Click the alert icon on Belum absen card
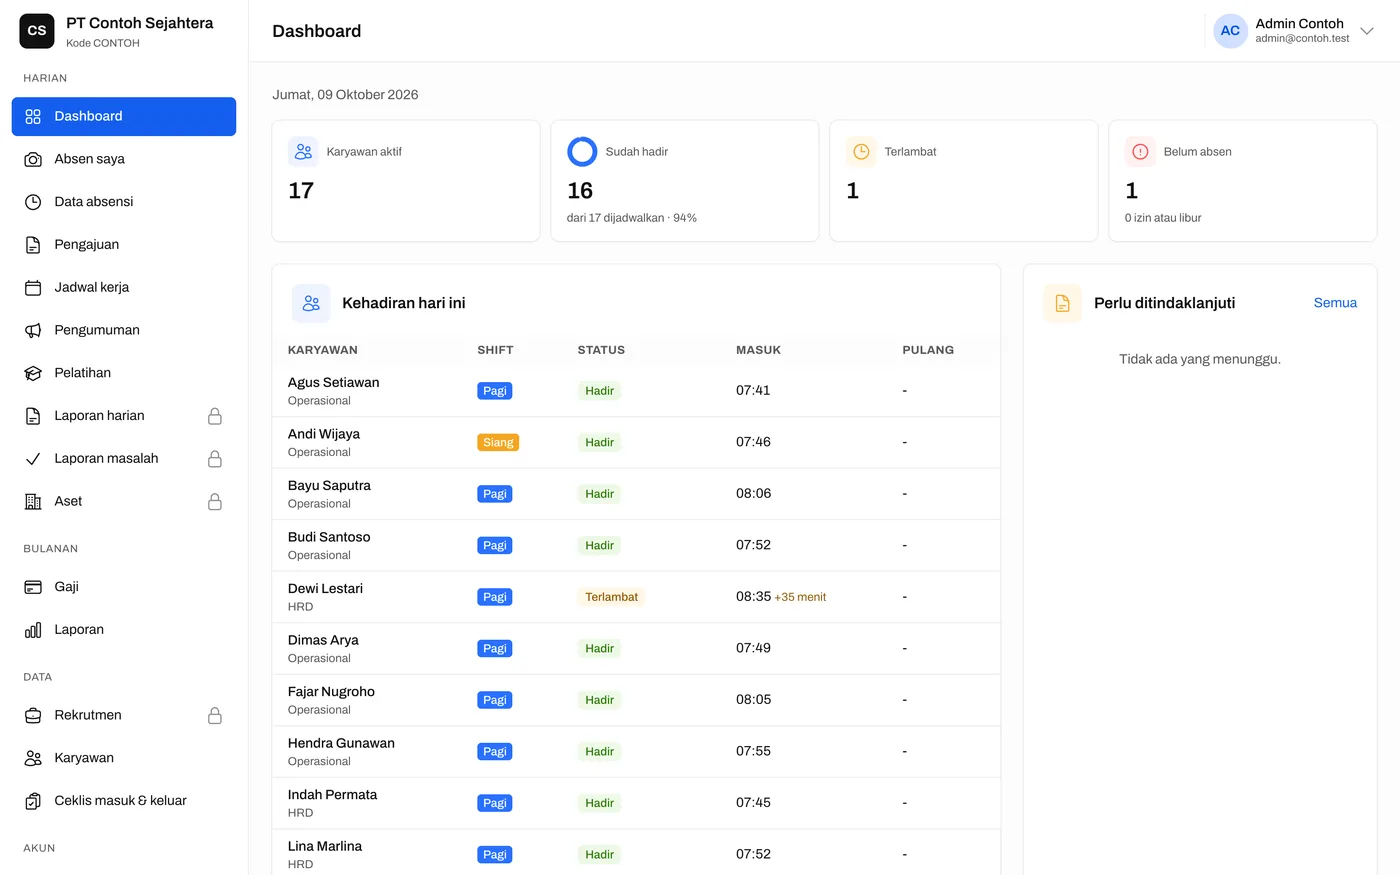The image size is (1400, 875). (1140, 152)
